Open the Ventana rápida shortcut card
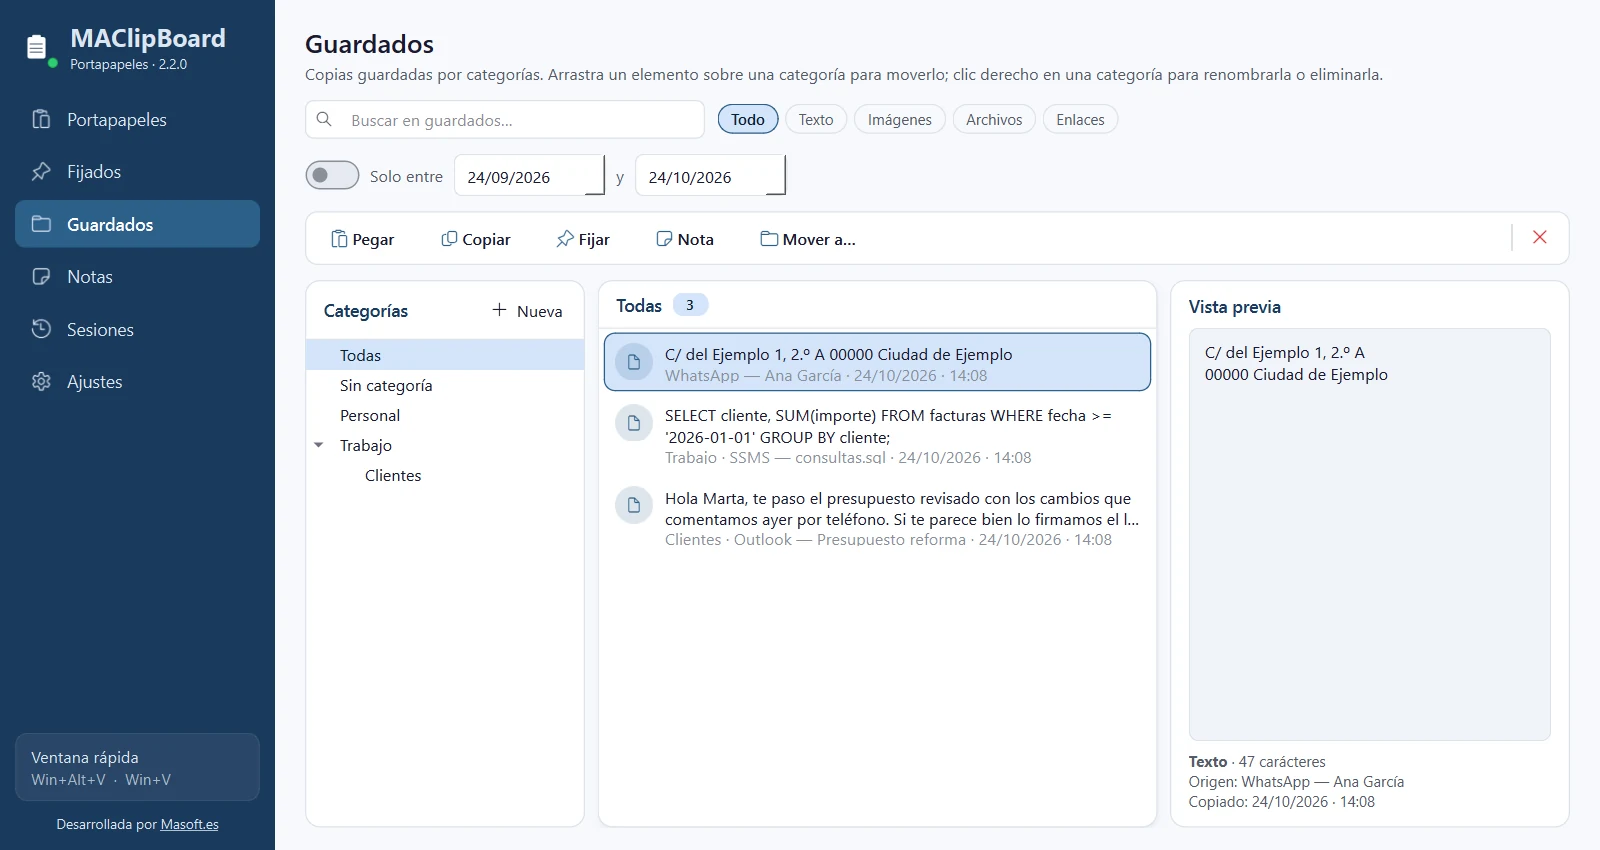 [137, 767]
